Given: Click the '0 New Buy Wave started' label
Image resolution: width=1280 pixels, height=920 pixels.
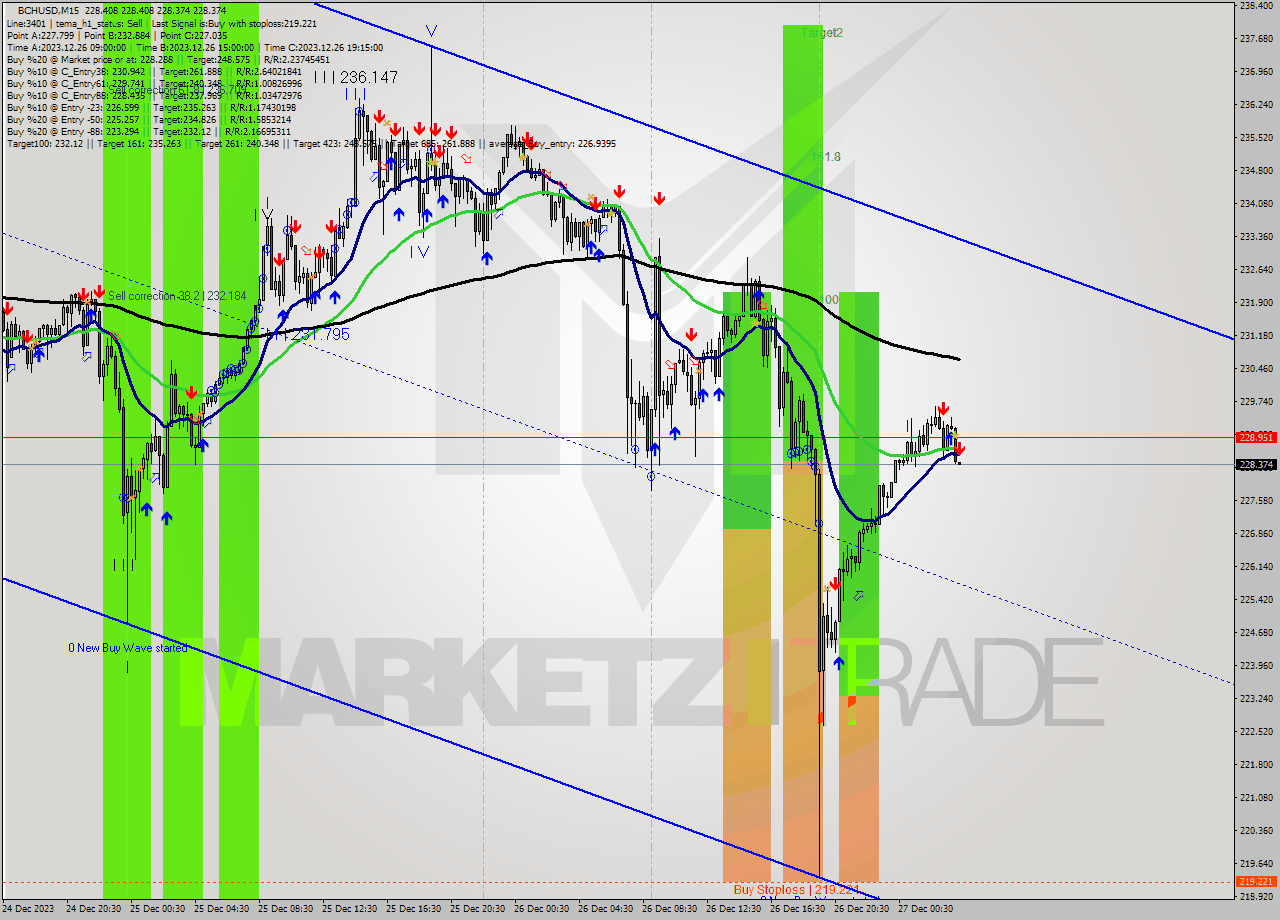Looking at the screenshot, I should (127, 648).
